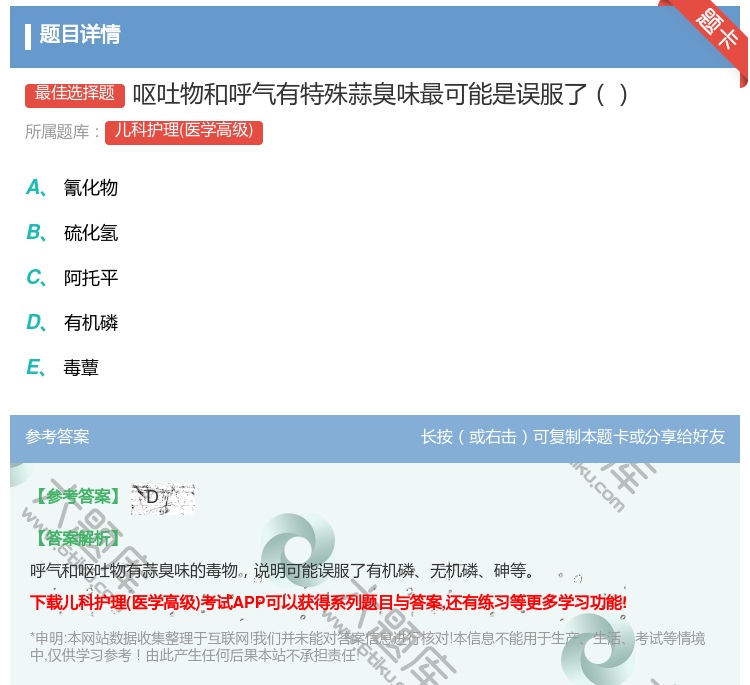
Task: Click the explanation sentence about 有机磷、无机磷、砷
Action: tap(282, 571)
